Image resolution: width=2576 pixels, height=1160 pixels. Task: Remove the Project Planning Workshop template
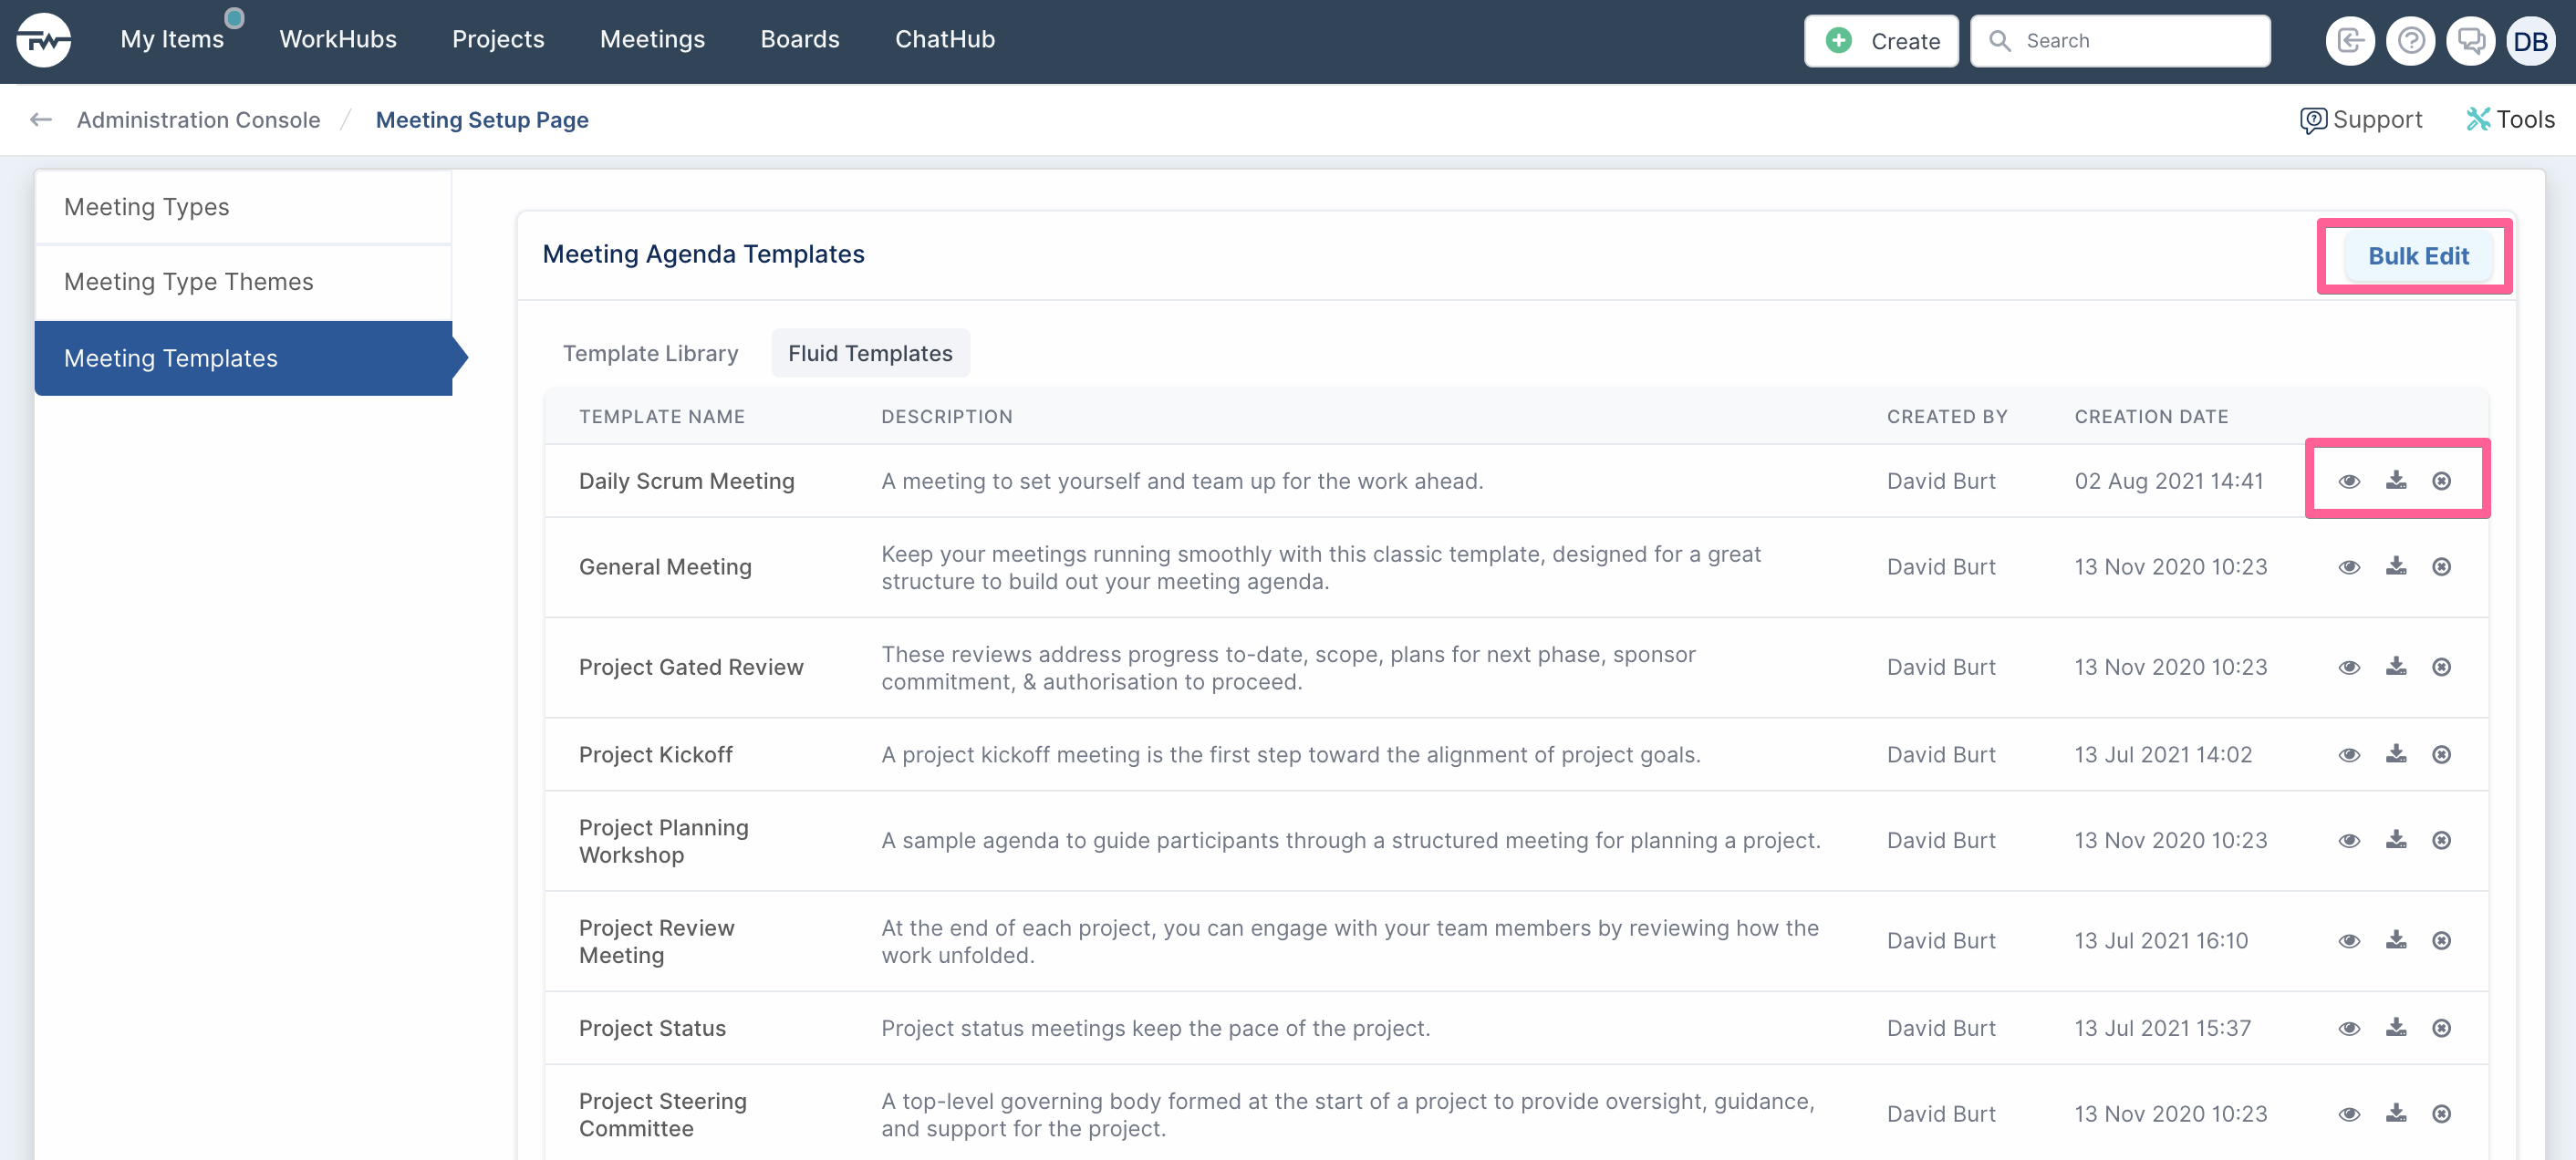click(x=2441, y=841)
